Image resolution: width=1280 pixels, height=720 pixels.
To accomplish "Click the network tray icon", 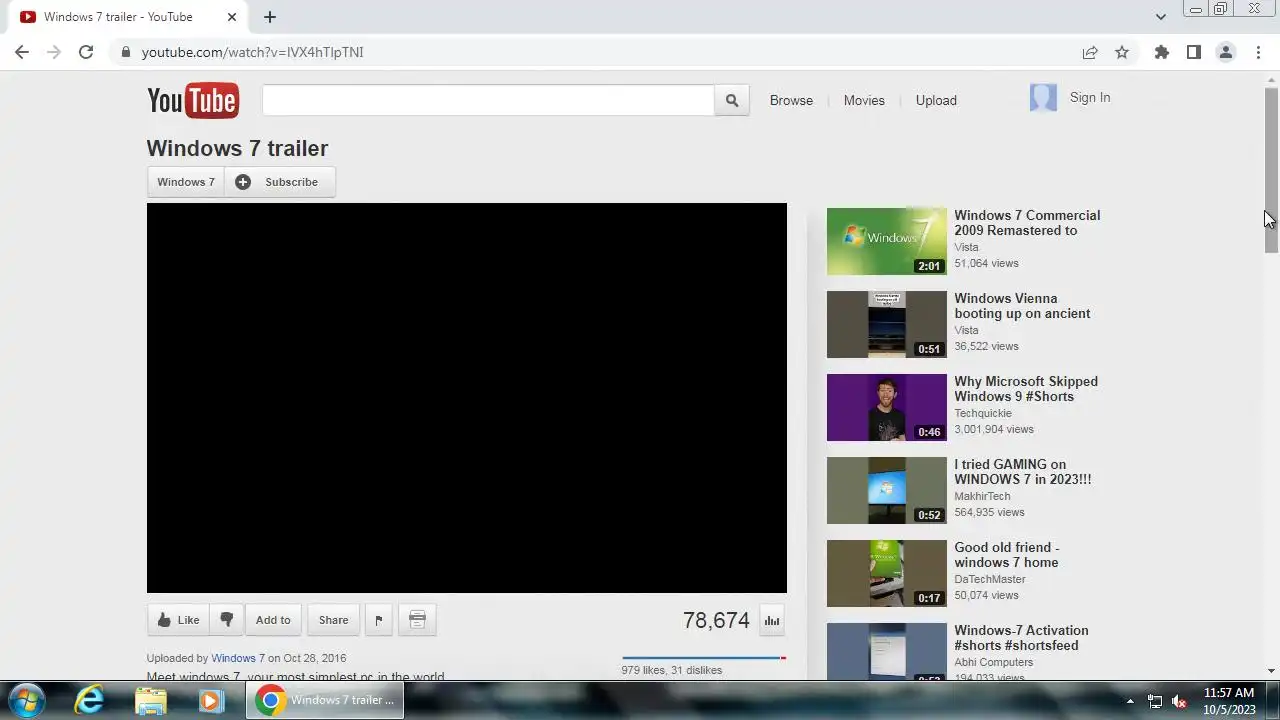I will point(1155,701).
